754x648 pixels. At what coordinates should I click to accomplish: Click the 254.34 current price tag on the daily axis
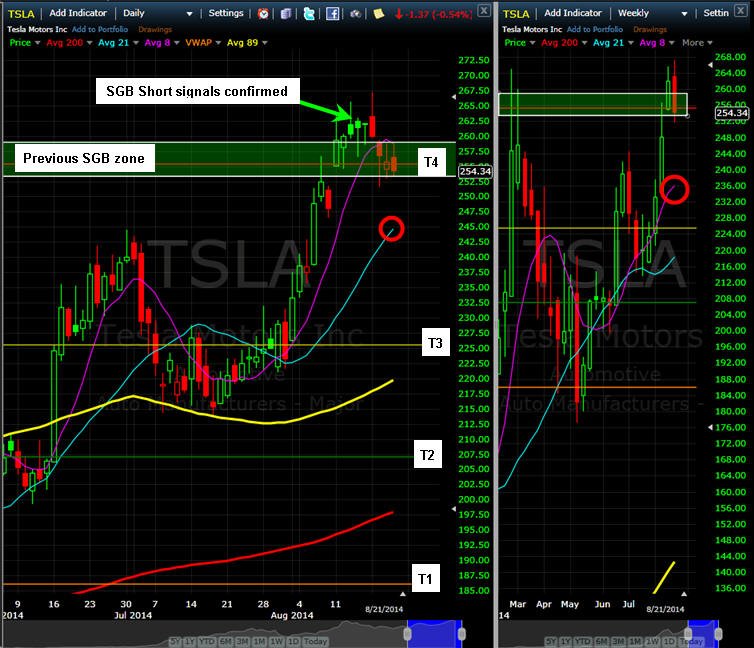click(475, 171)
